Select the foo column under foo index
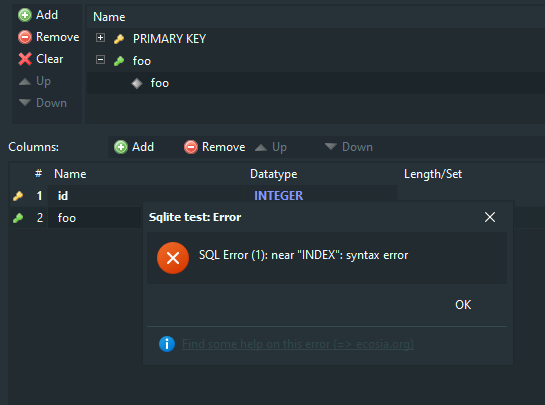545x405 pixels. 316,83
